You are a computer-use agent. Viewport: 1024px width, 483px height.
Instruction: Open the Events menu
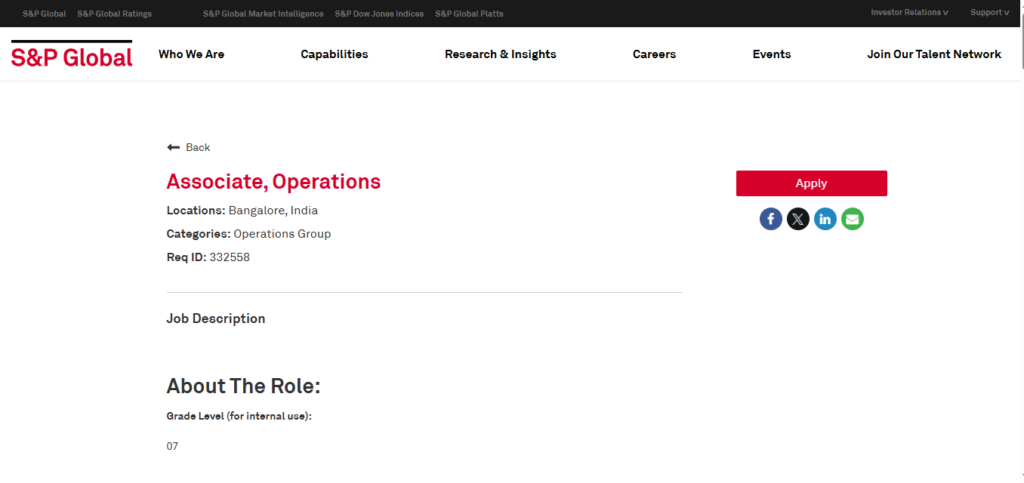771,54
